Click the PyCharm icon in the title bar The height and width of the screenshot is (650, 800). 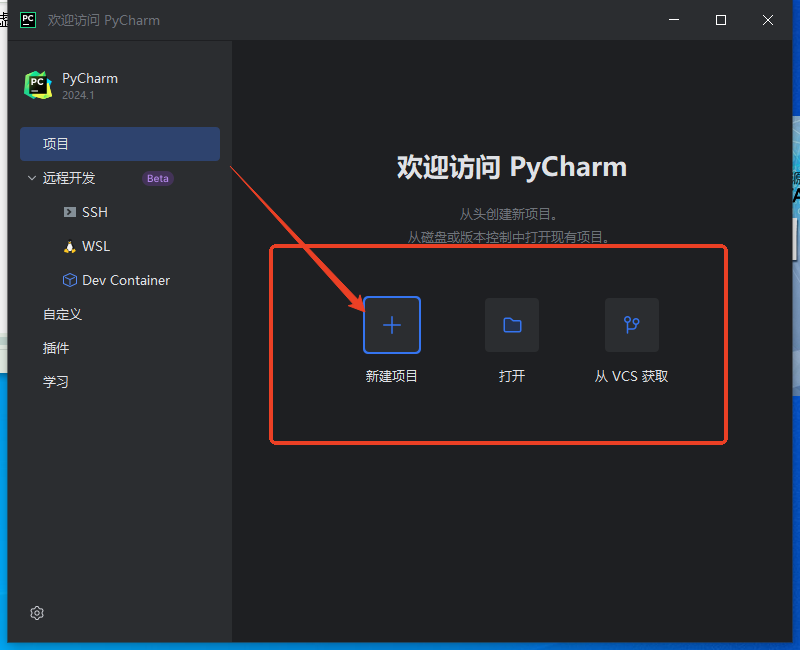click(x=28, y=20)
